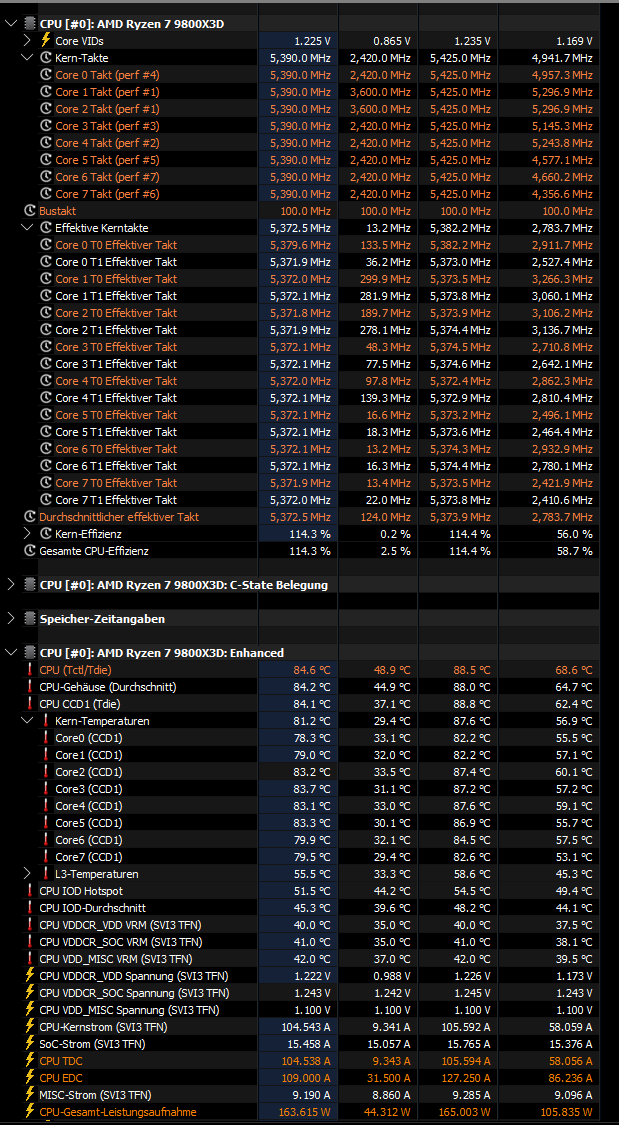Screen dimensions: 619x1125
Task: Click the 163.615 W current power value
Action: tap(305, 1112)
